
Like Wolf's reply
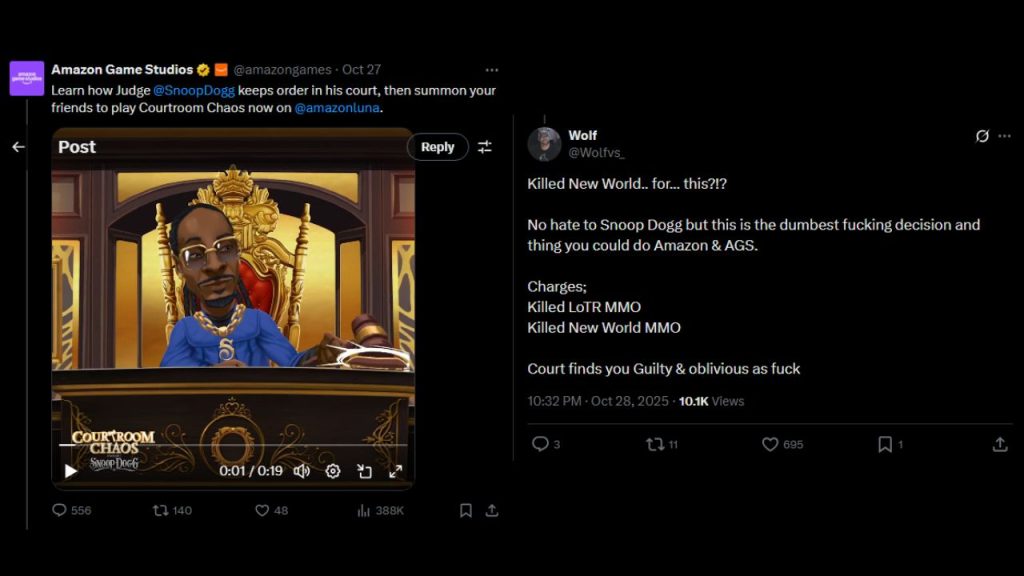[x=770, y=444]
